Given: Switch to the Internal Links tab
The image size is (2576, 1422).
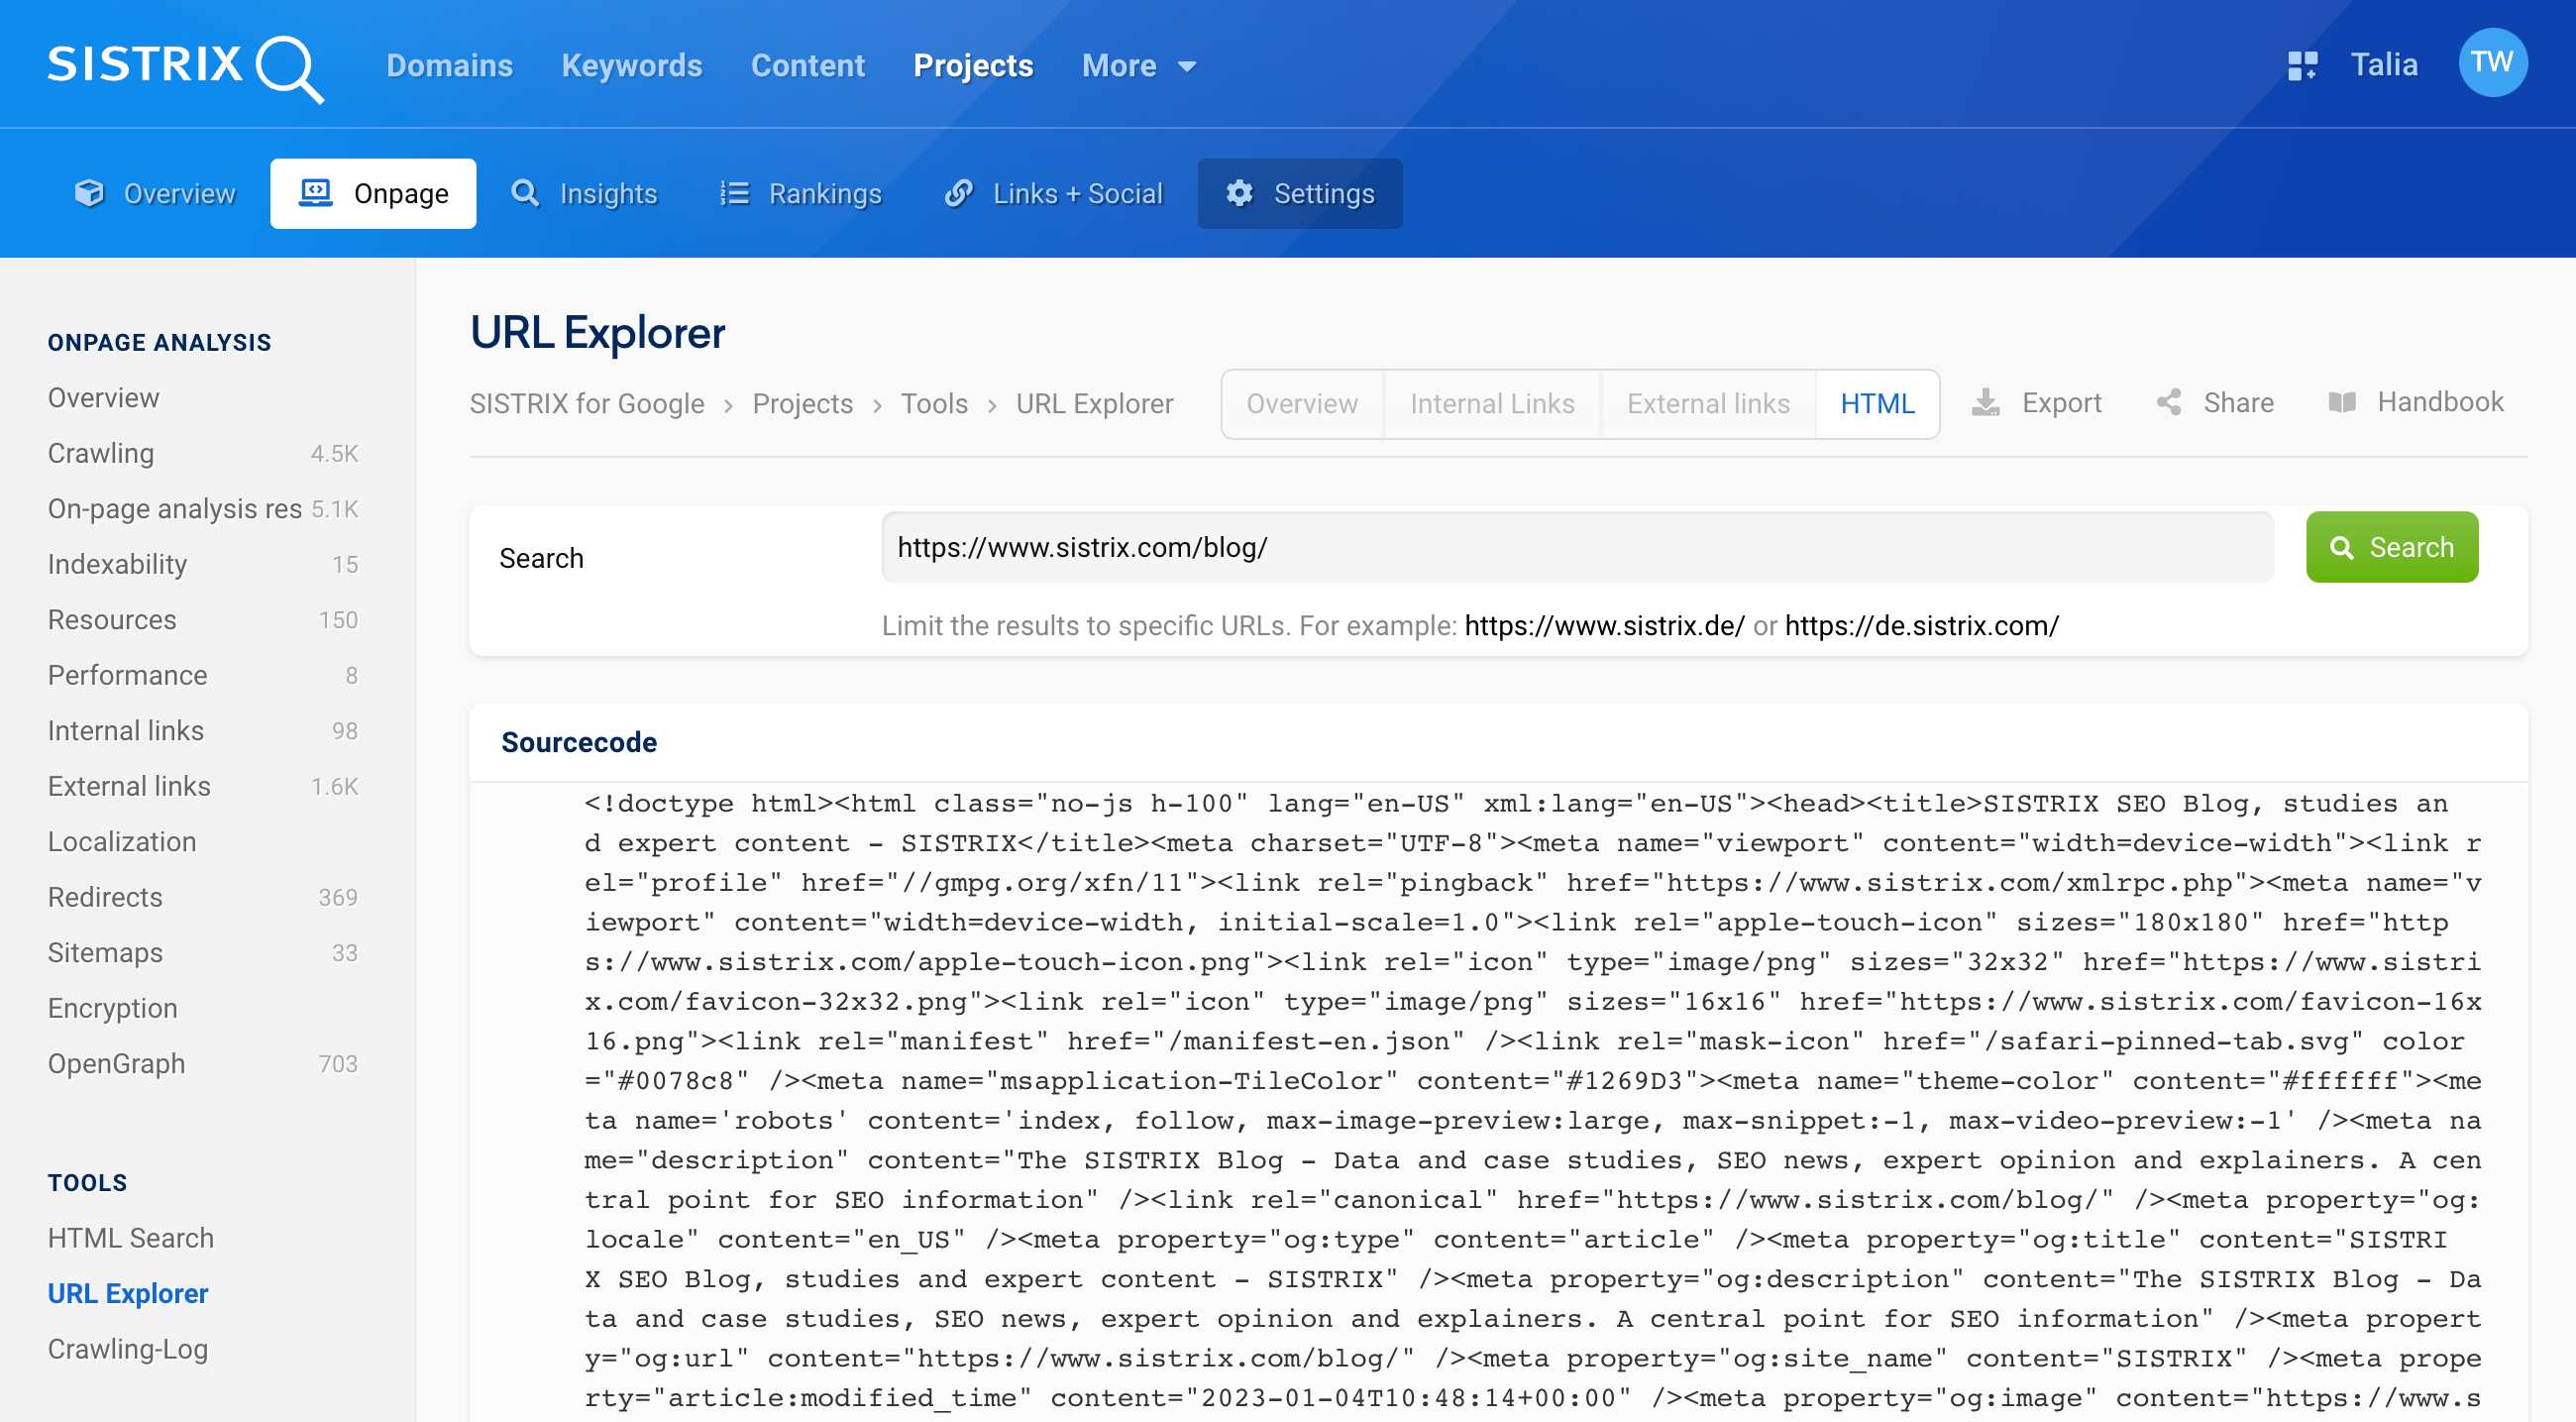Looking at the screenshot, I should point(1491,402).
